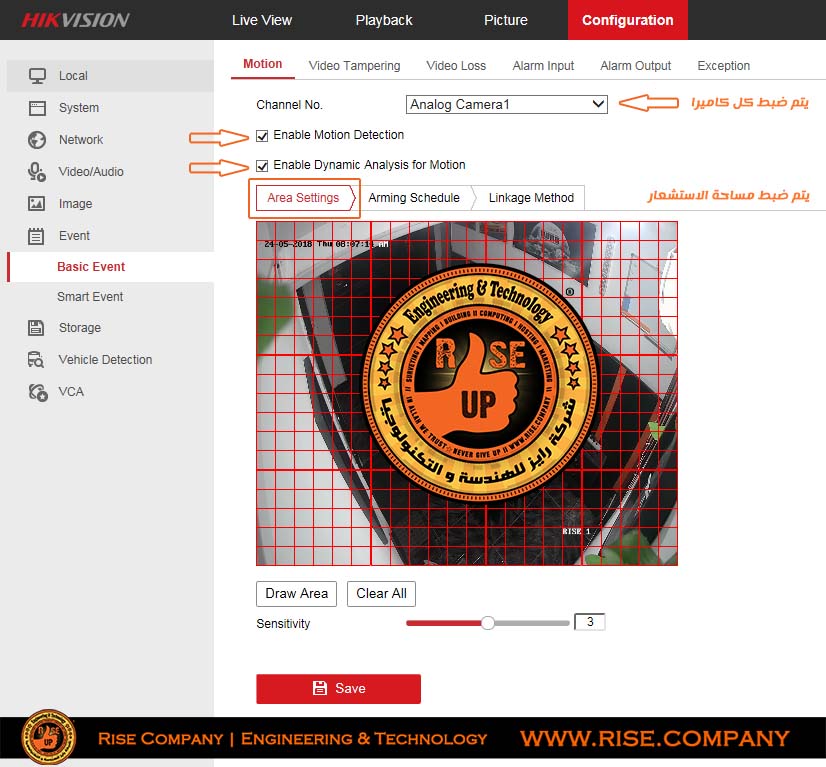Click the Vehicle Detection icon
This screenshot has height=767, width=826.
click(37, 360)
